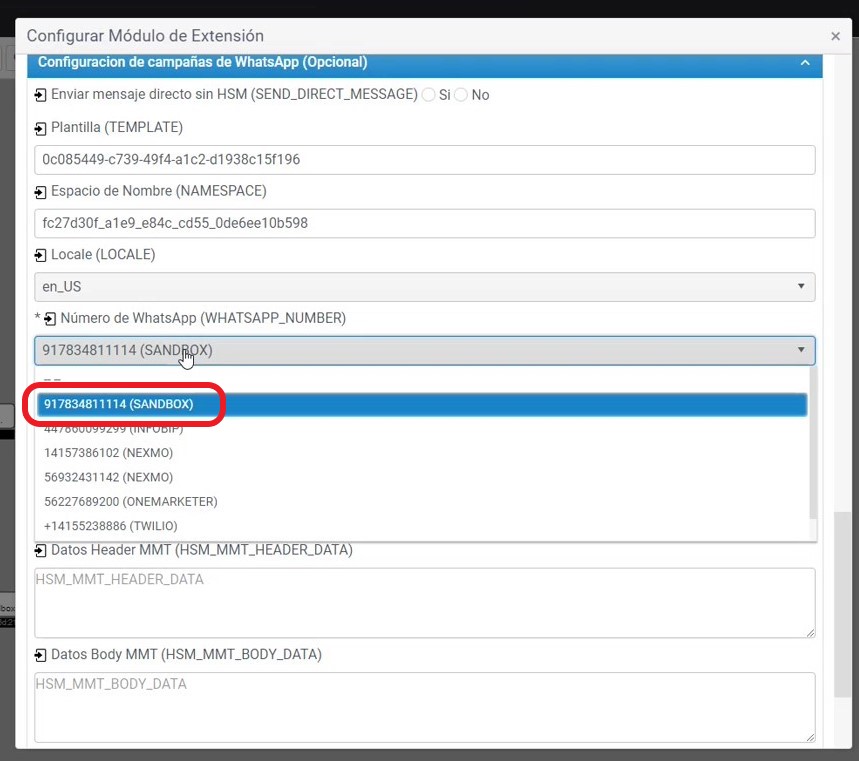Click the icon beside Datos Body MMT label
The image size is (859, 761).
[x=40, y=655]
